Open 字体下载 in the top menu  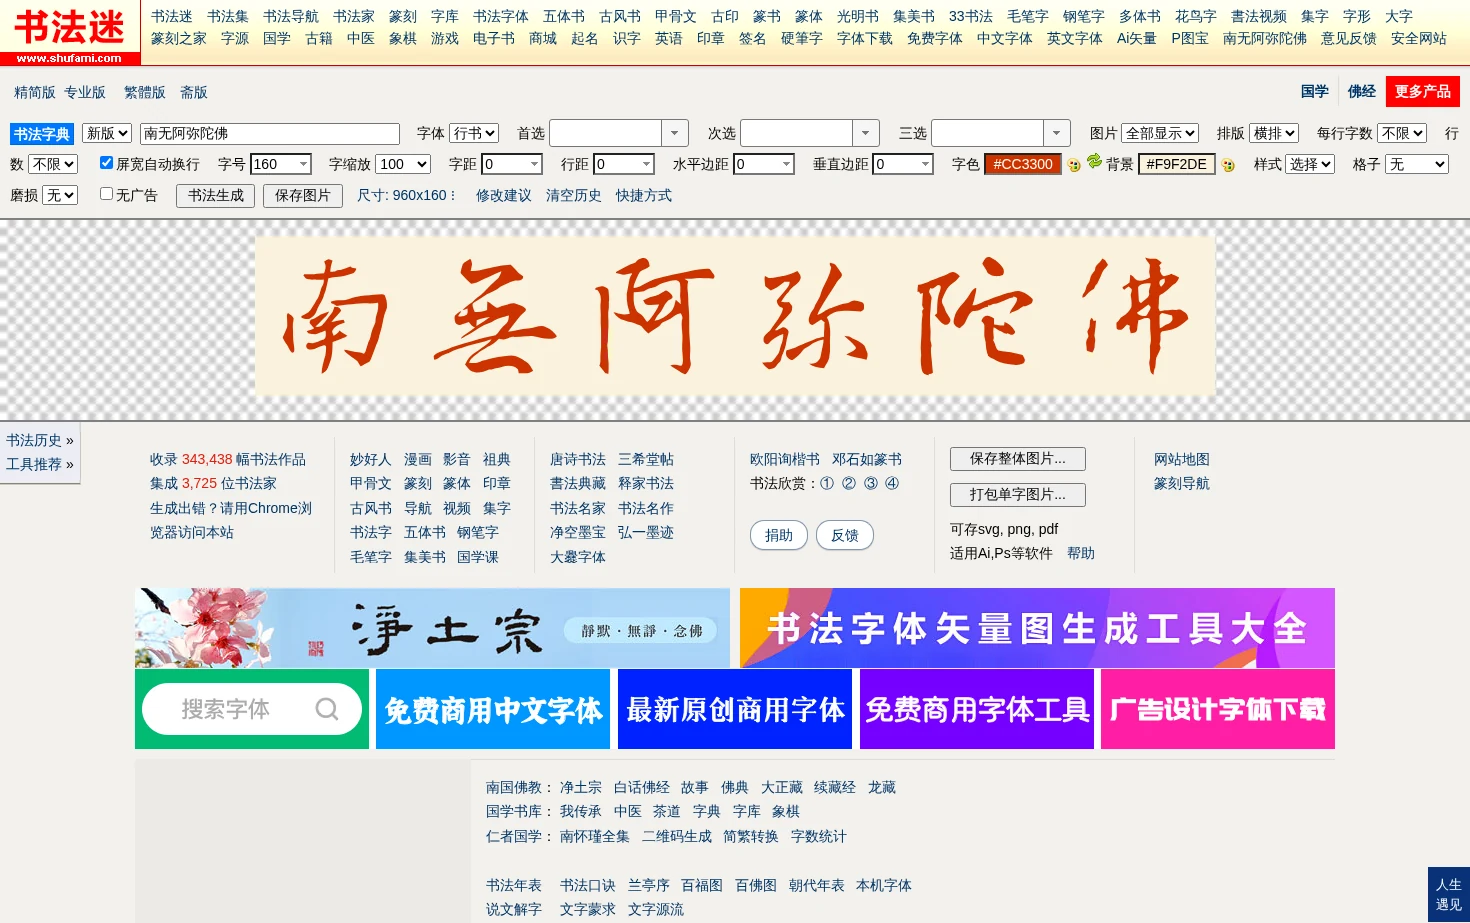pyautogui.click(x=865, y=38)
